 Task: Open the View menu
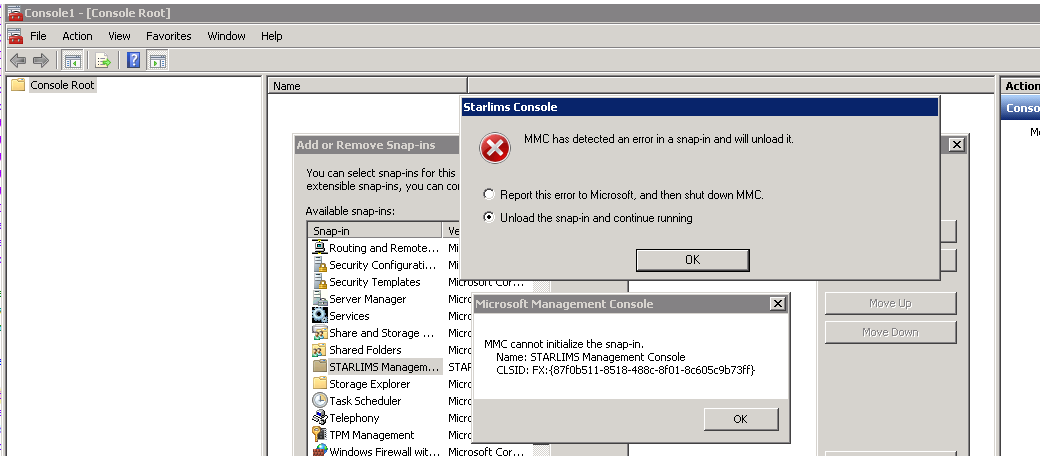pyautogui.click(x=119, y=36)
